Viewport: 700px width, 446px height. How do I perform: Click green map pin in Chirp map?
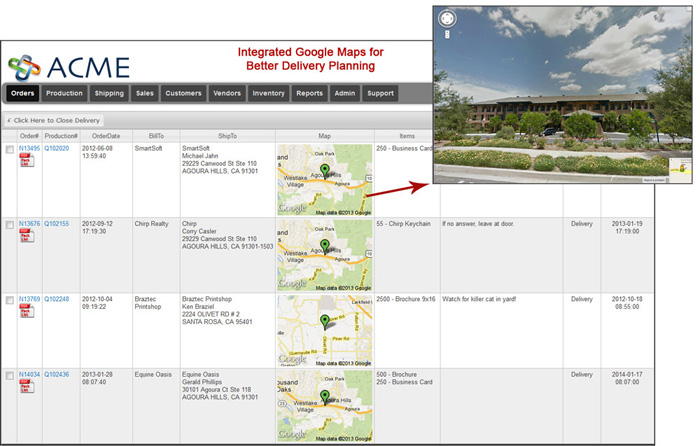click(x=325, y=246)
